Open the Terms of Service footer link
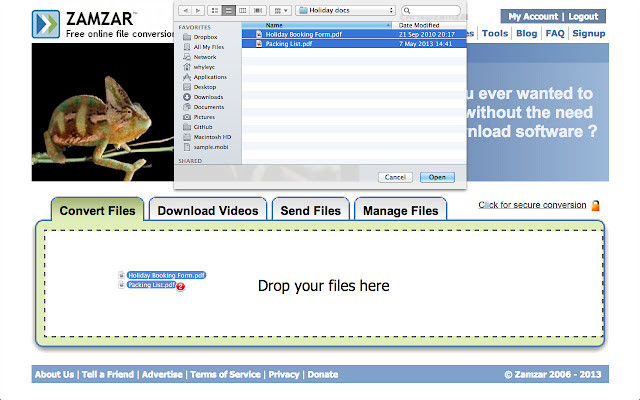 coord(225,374)
